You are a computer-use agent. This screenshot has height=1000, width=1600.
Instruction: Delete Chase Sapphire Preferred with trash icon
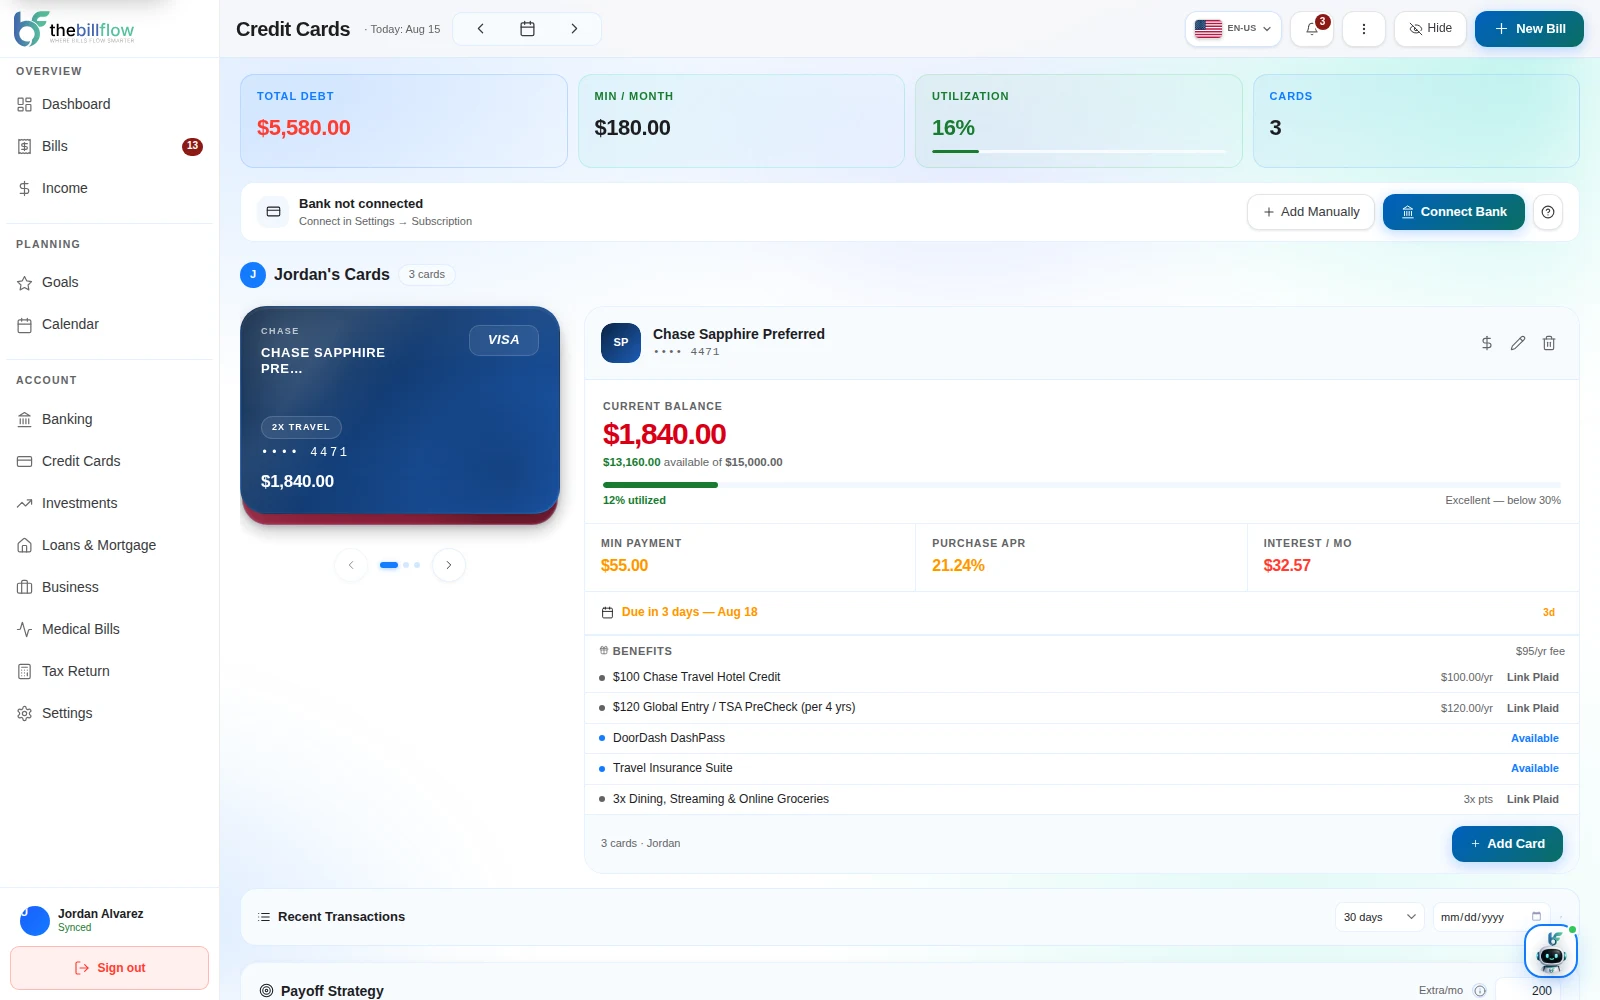click(x=1549, y=343)
